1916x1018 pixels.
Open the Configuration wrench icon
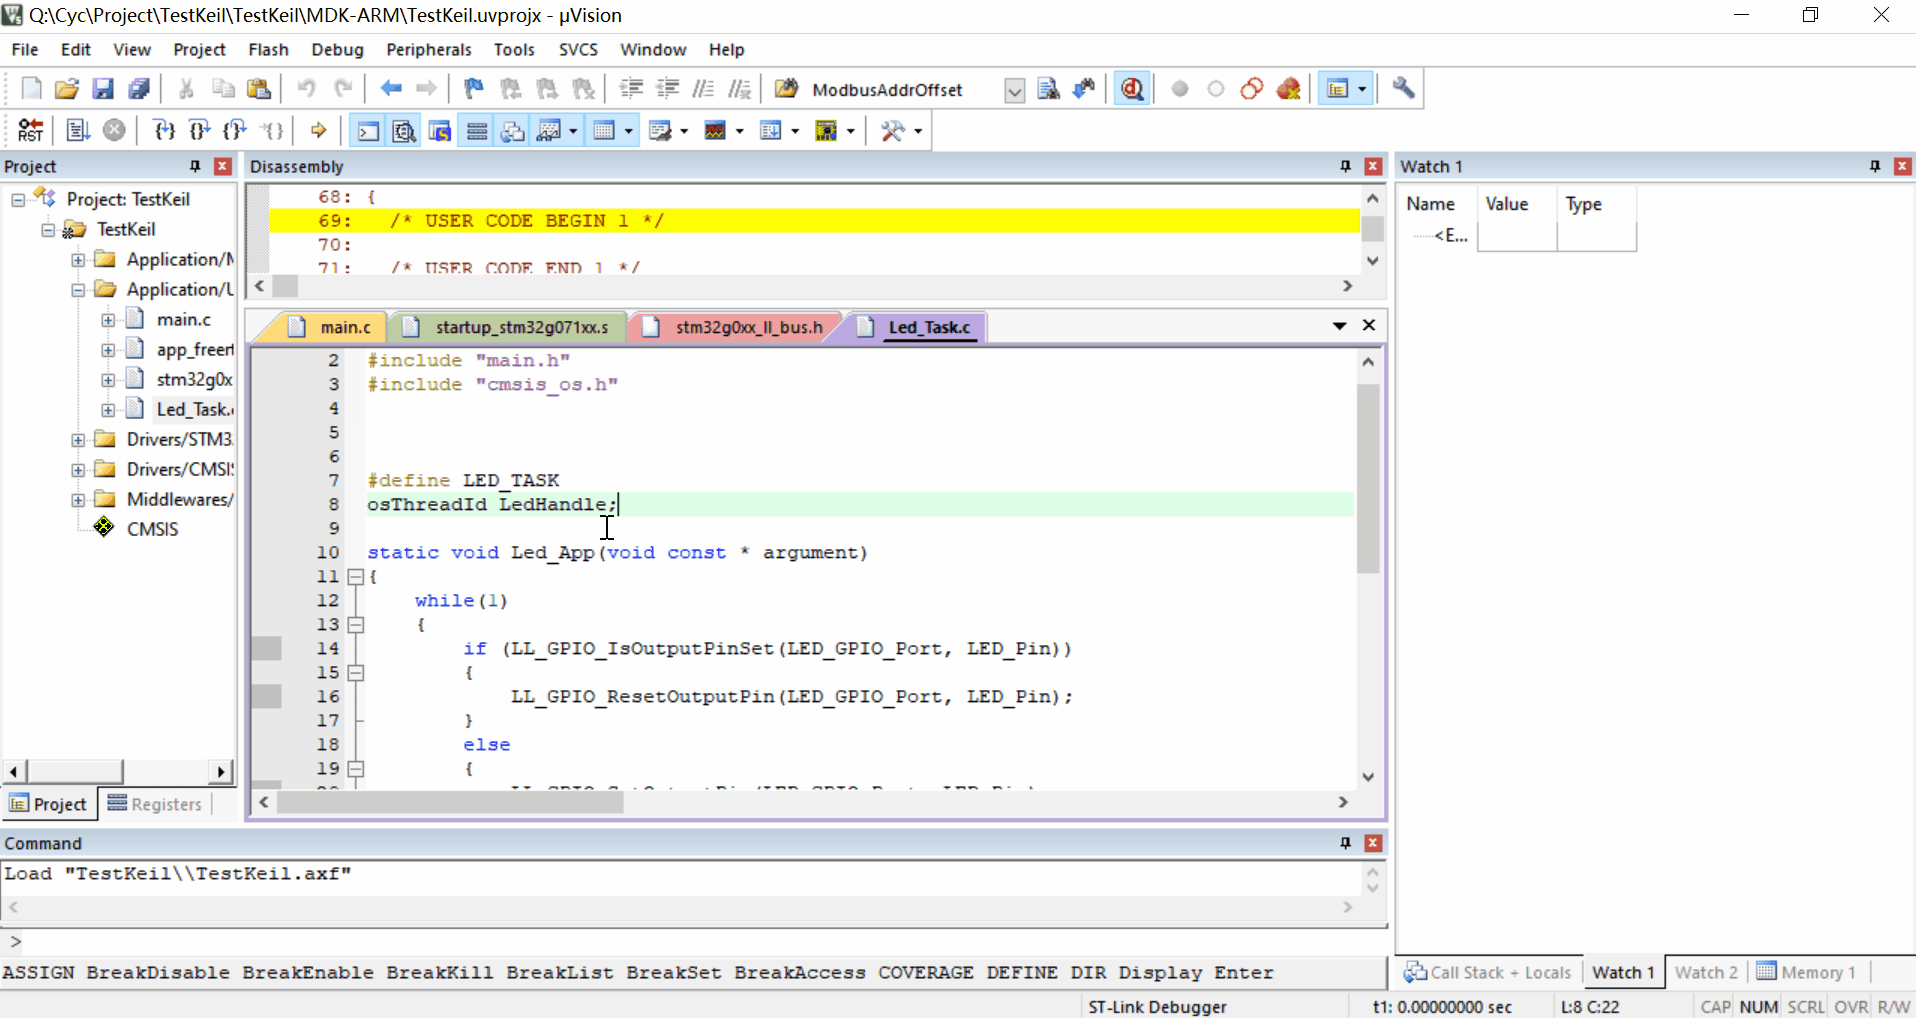click(1403, 89)
